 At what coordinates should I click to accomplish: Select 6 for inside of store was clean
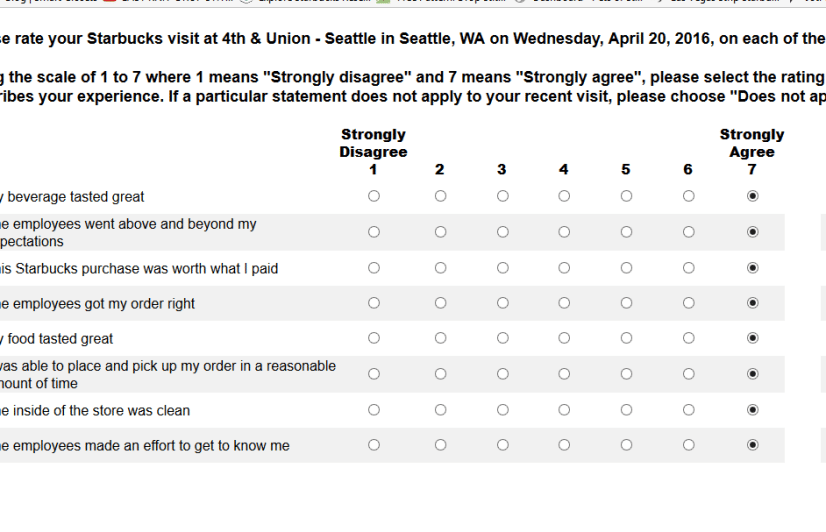688,410
